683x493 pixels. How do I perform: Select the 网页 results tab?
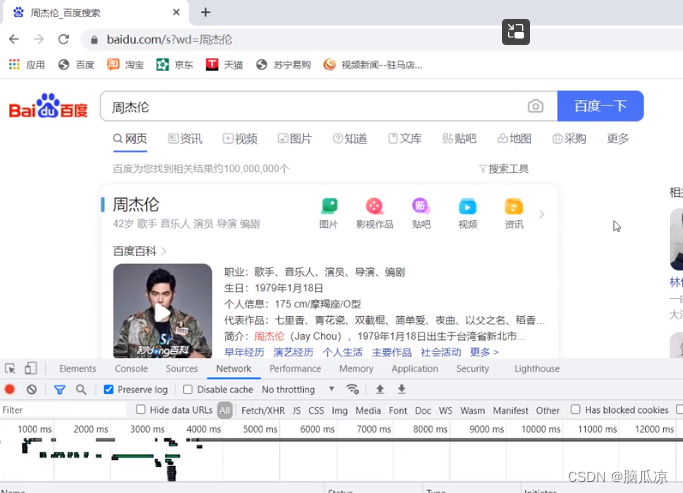[130, 139]
